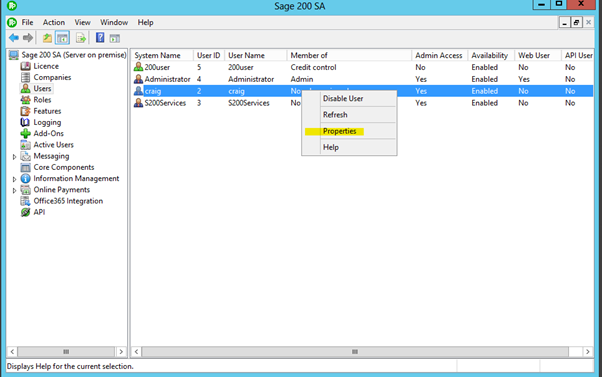Viewport: 602px width, 377px height.
Task: Select Office365 Integration tree label
Action: click(68, 201)
